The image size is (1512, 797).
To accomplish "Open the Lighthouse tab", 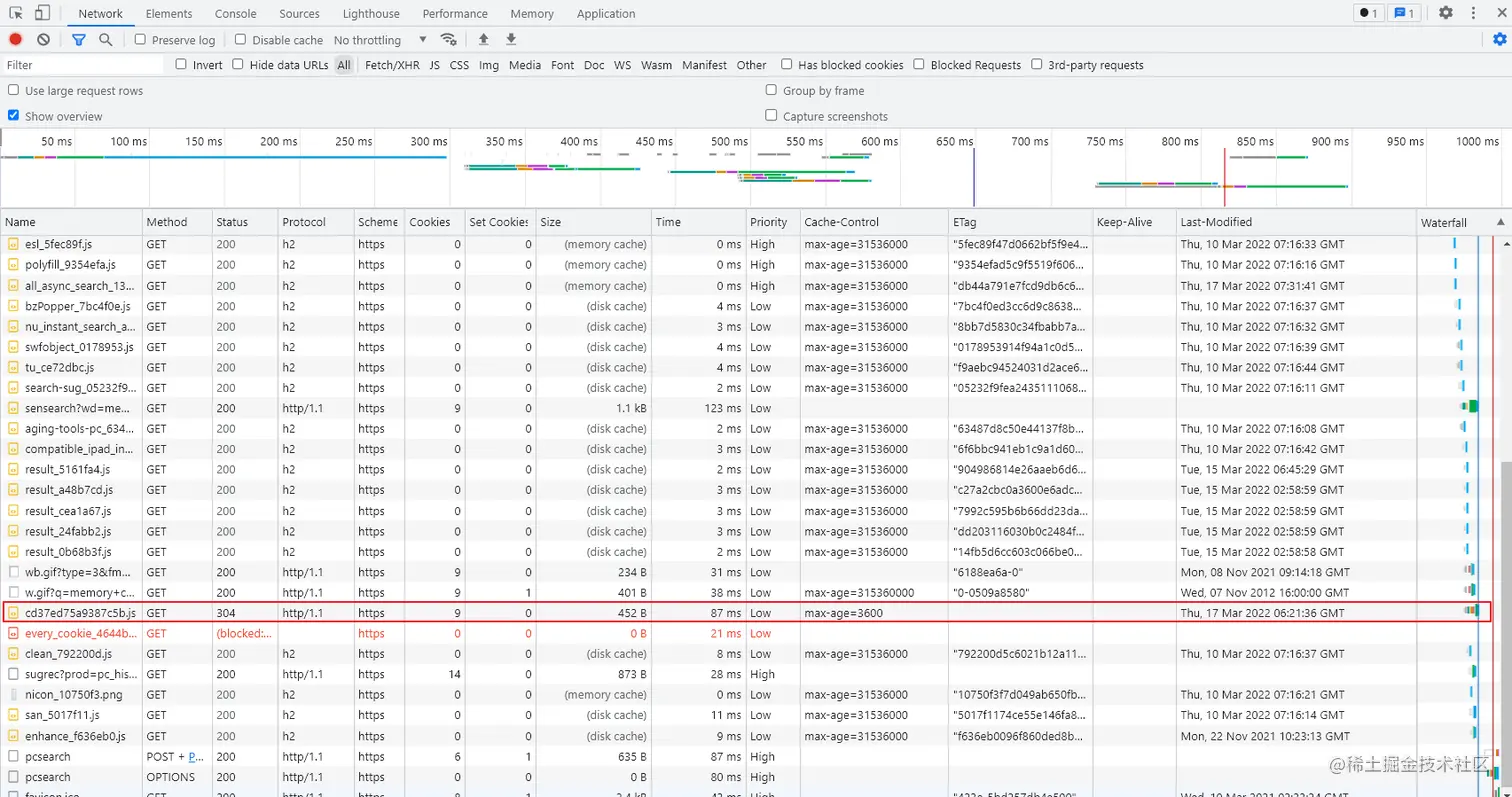I will [371, 14].
